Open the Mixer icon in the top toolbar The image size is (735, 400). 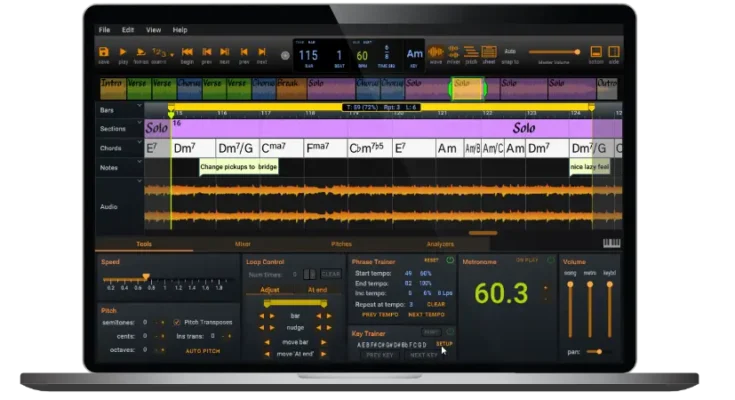[x=453, y=52]
